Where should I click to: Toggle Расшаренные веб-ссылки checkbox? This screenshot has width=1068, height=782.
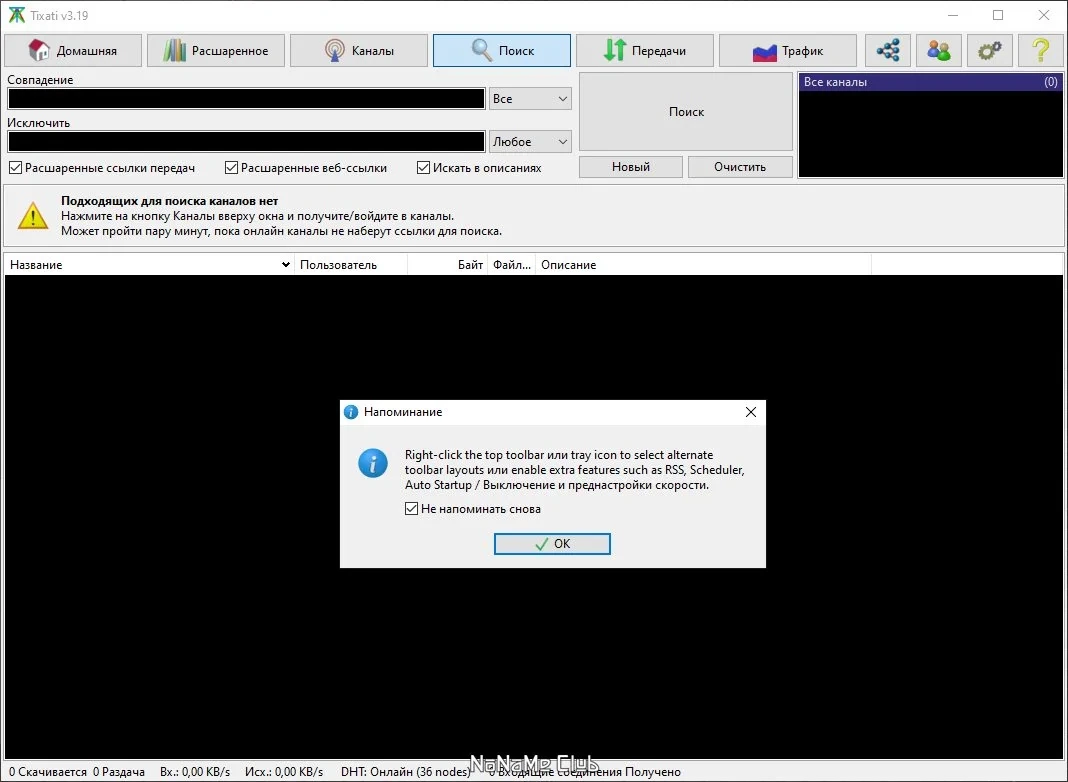click(232, 168)
